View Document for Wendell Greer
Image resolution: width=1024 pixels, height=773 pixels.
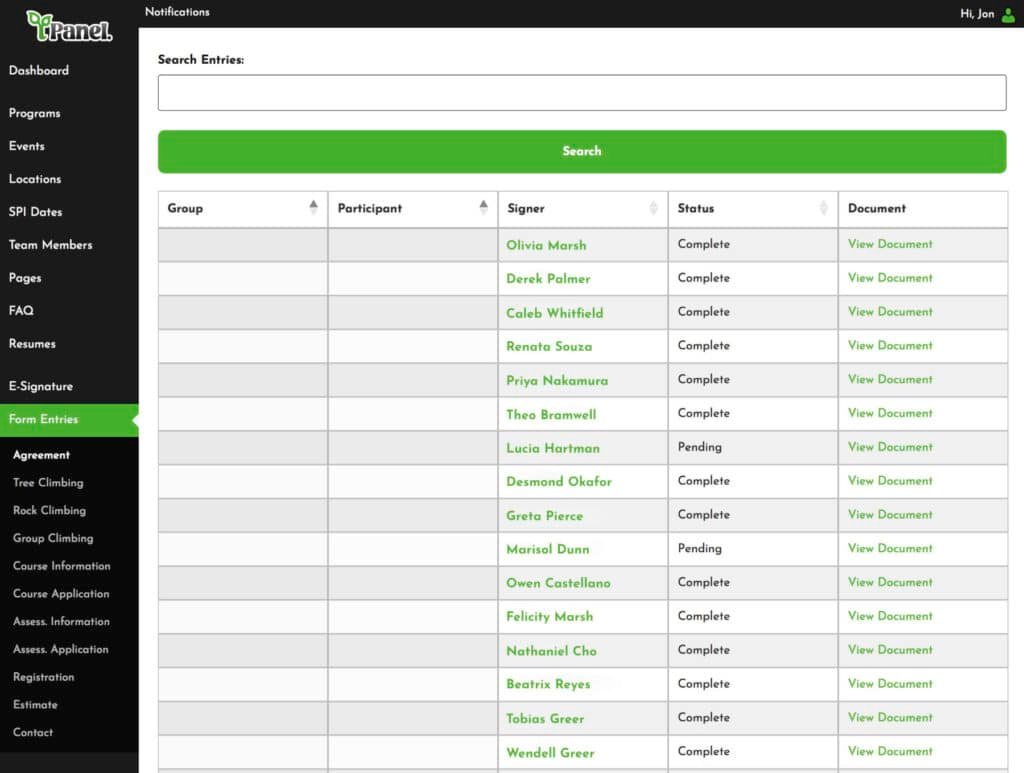890,751
